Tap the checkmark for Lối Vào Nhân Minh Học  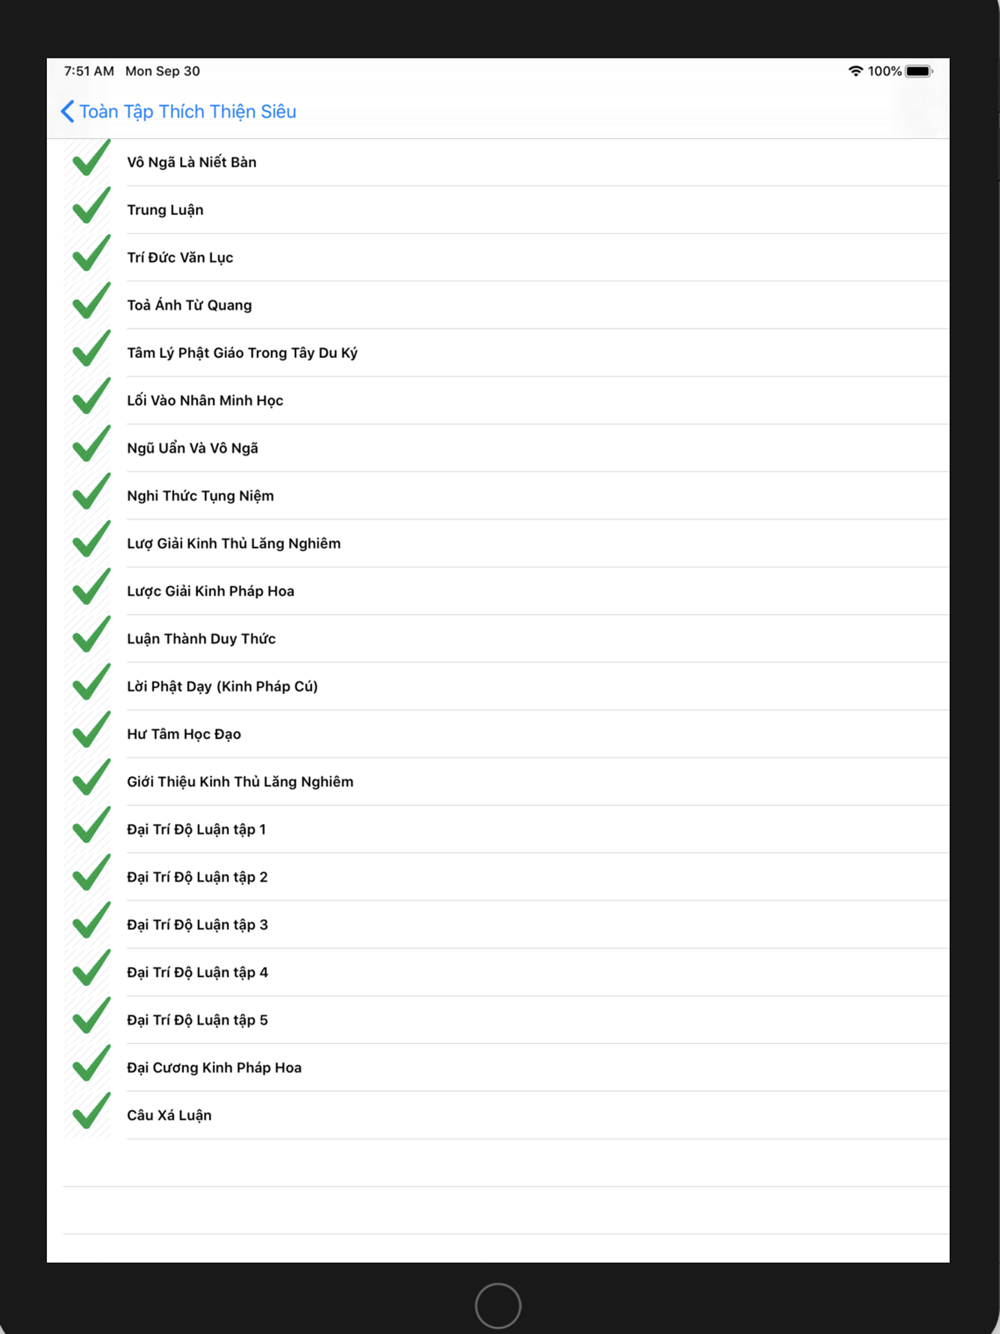[91, 397]
